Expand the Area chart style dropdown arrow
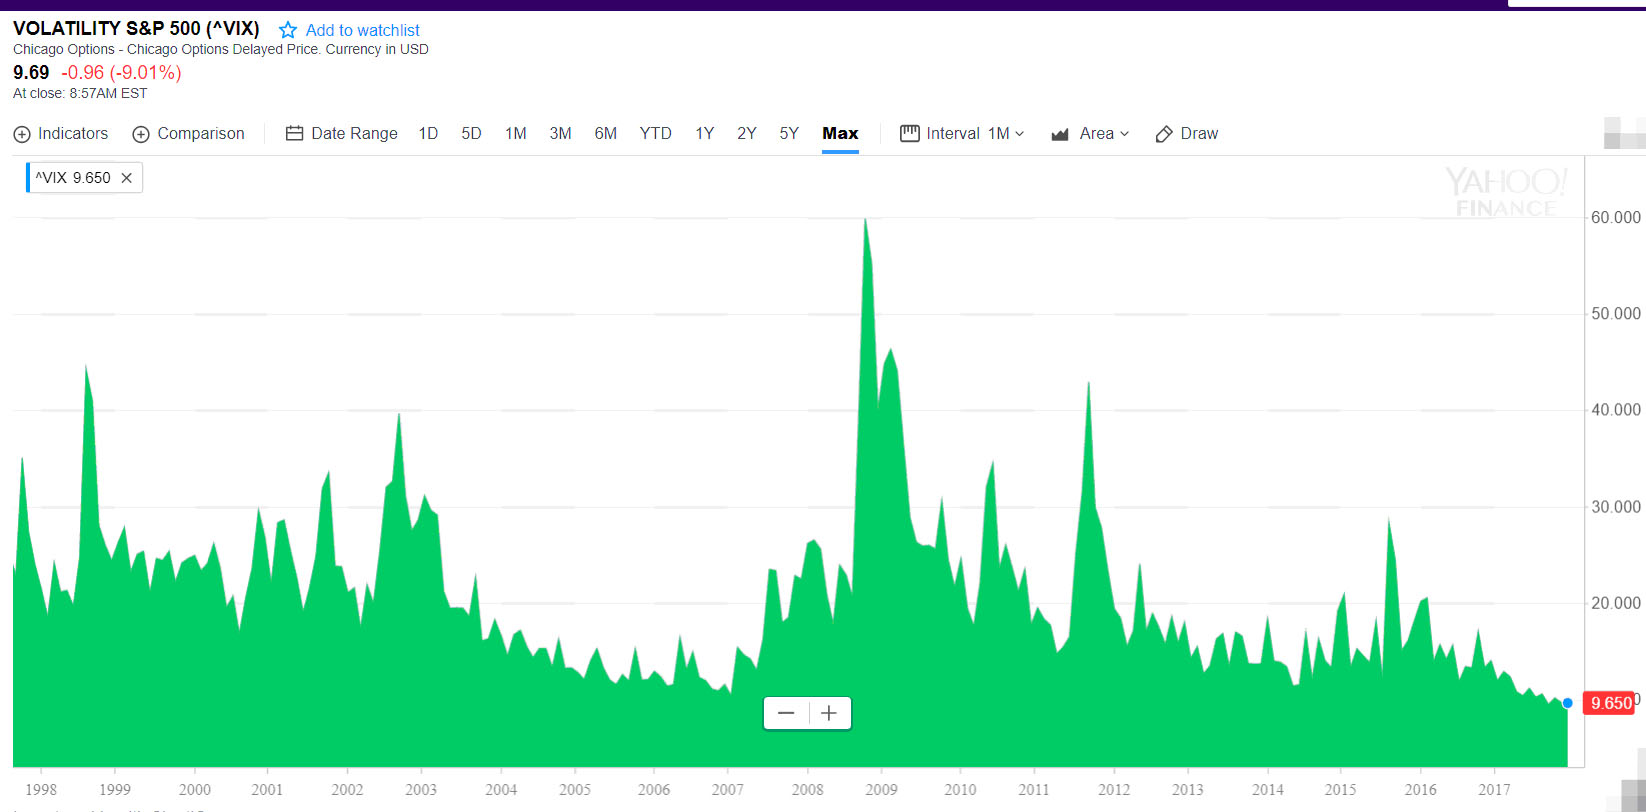The width and height of the screenshot is (1646, 812). [x=1124, y=134]
